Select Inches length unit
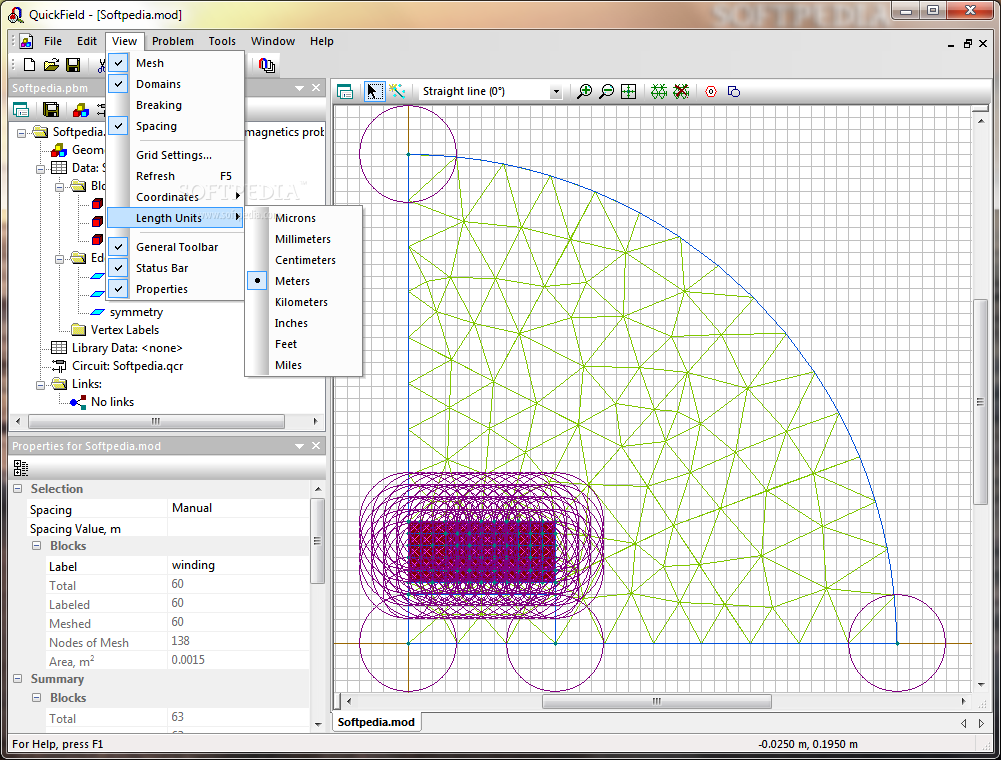This screenshot has width=1001, height=760. click(x=304, y=324)
